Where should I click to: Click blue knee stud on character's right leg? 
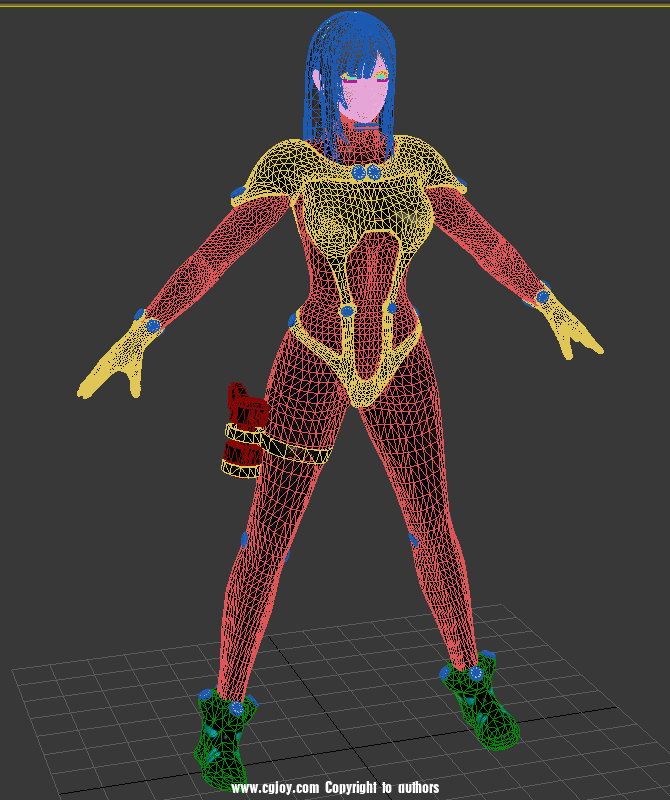click(x=245, y=539)
